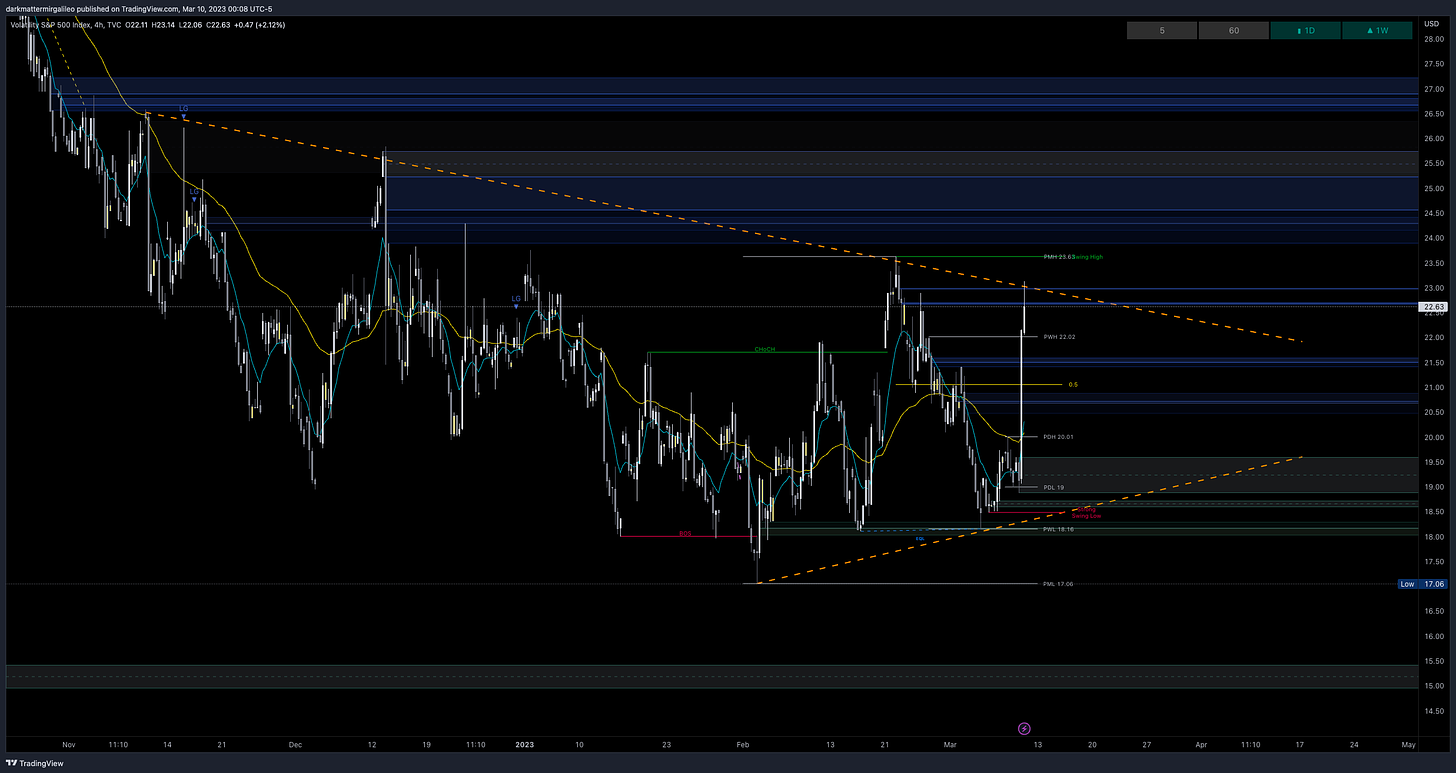
Task: Select the 5 minute timeframe button
Action: point(1161,30)
